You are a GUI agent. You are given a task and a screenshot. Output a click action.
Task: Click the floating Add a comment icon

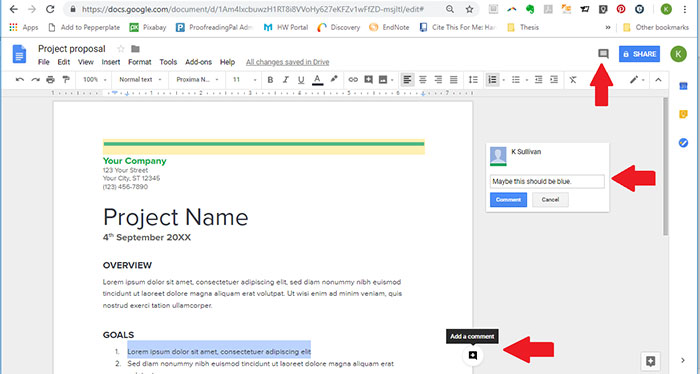click(473, 355)
